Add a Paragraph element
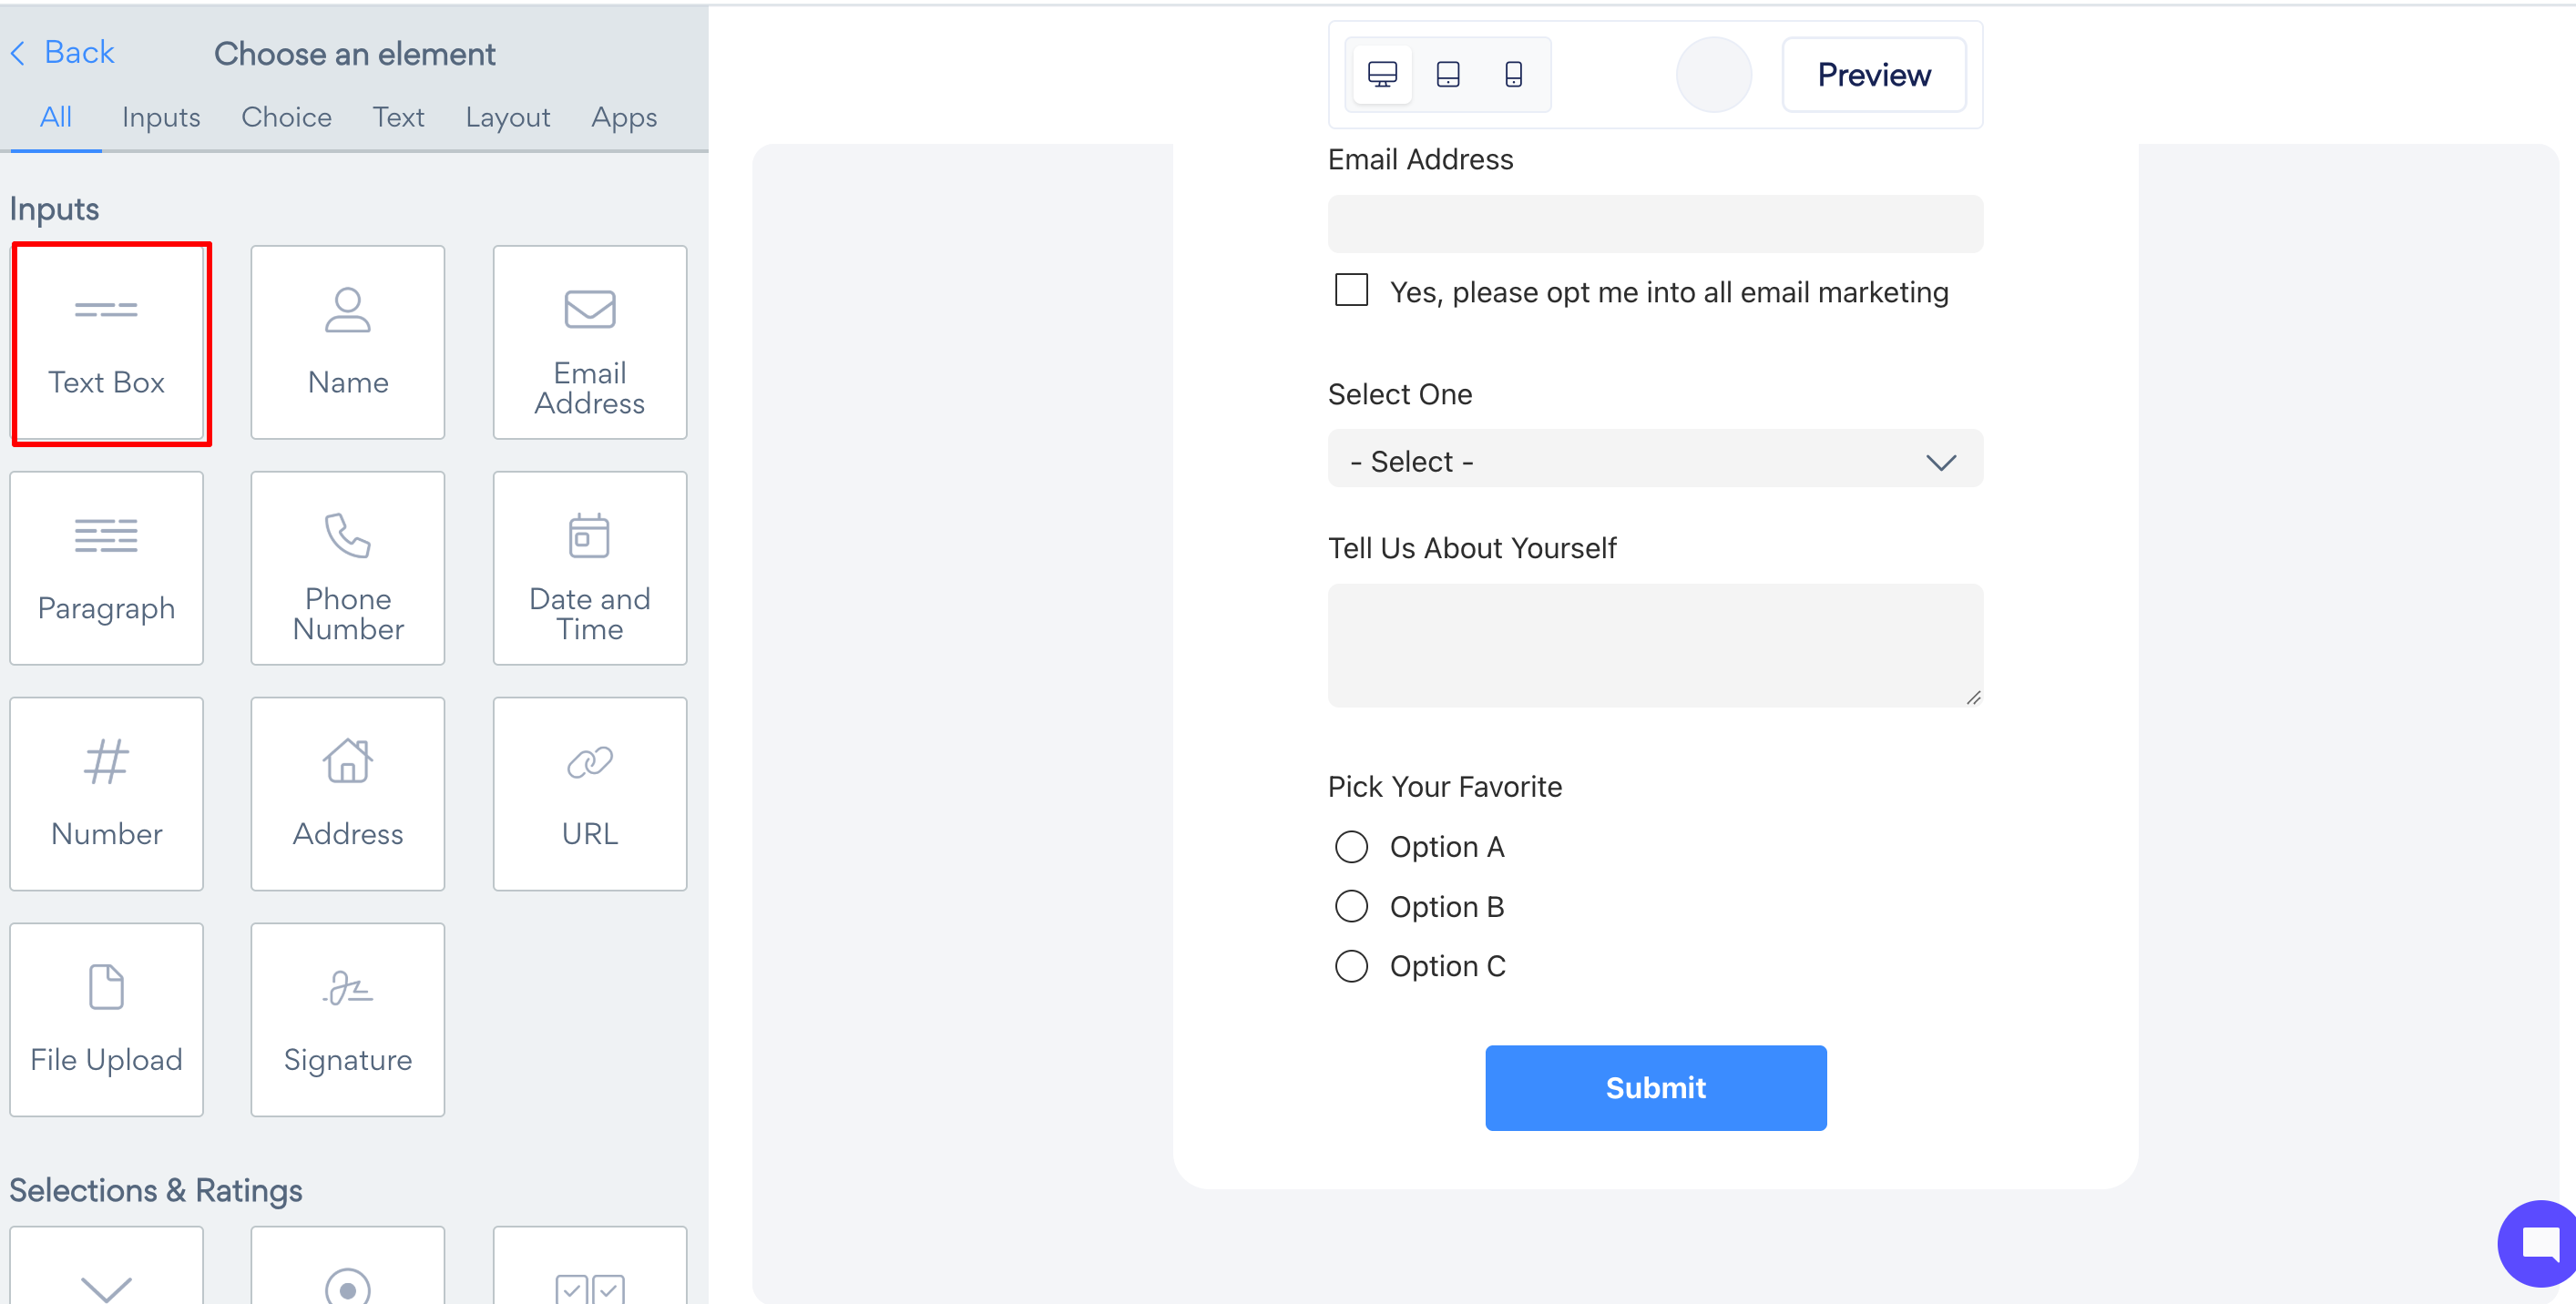 coord(107,568)
